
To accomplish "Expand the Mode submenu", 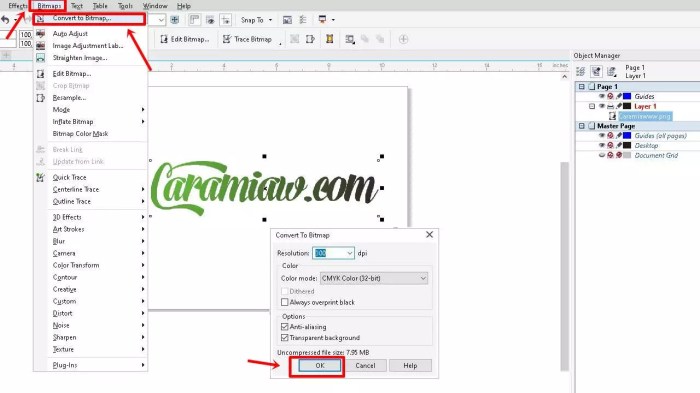I will (x=91, y=110).
